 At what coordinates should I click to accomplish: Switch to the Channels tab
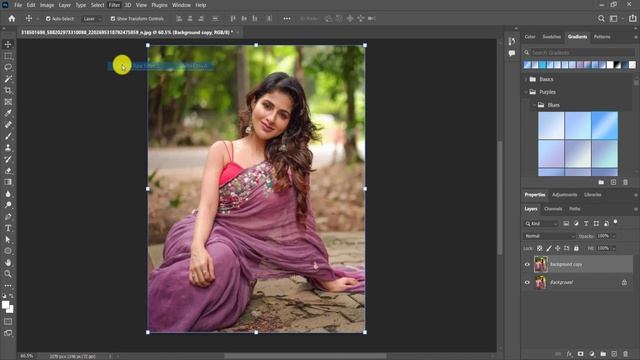pos(553,209)
